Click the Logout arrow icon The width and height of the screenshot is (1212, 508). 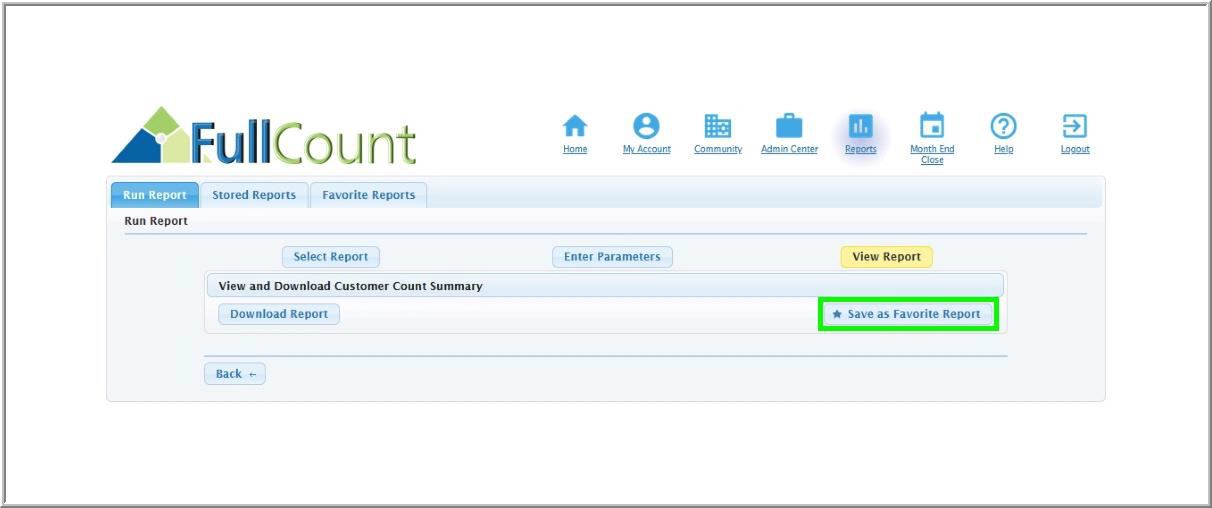point(1075,126)
